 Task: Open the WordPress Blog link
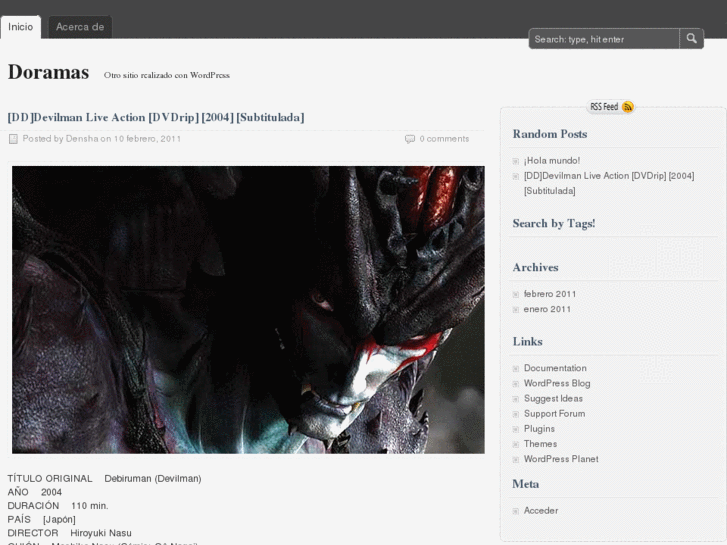click(557, 383)
